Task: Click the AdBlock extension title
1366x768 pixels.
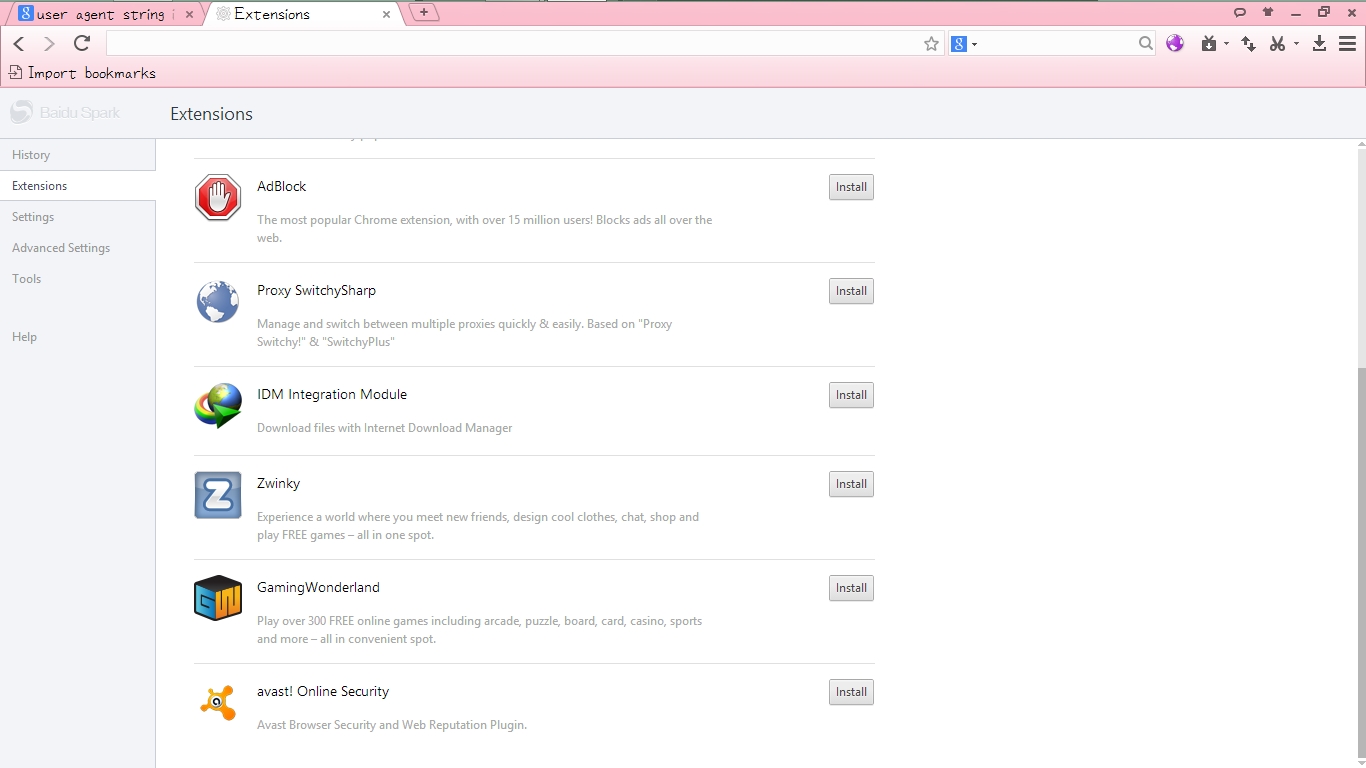Action: point(282,186)
